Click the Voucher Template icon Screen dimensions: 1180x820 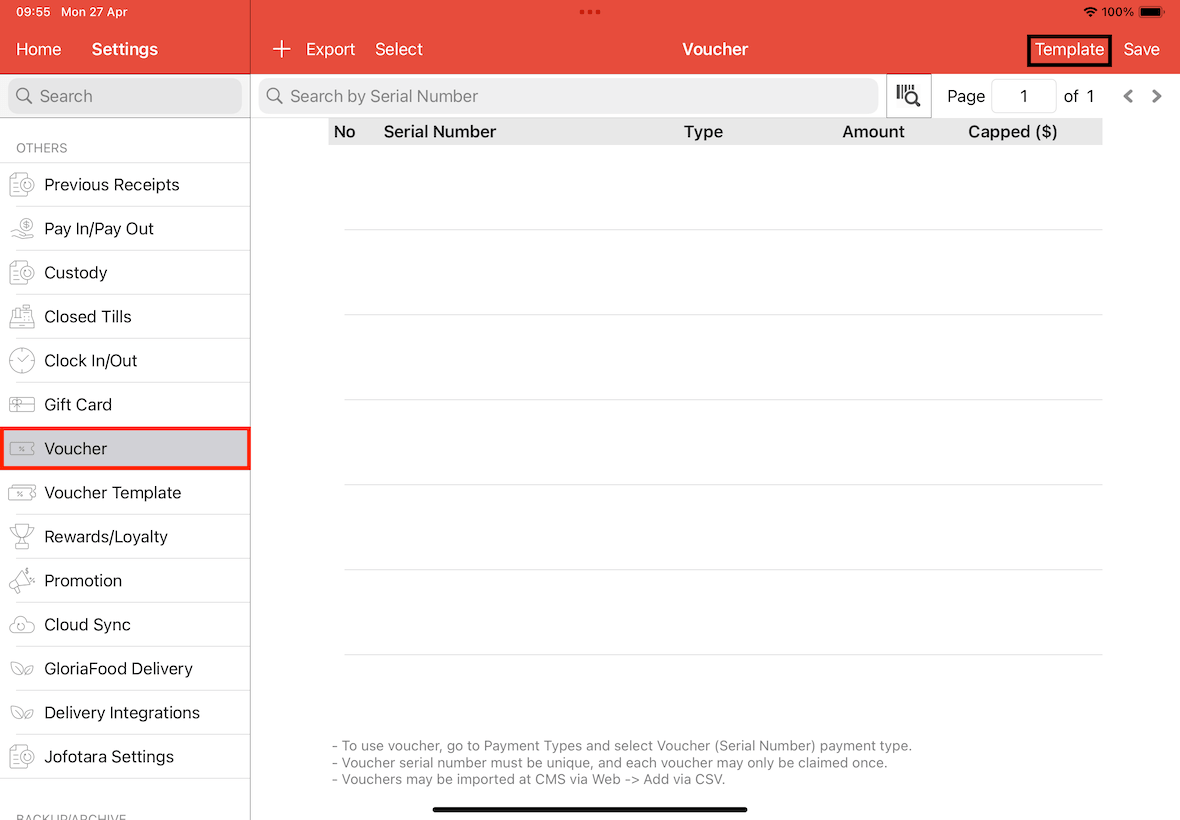tap(22, 493)
